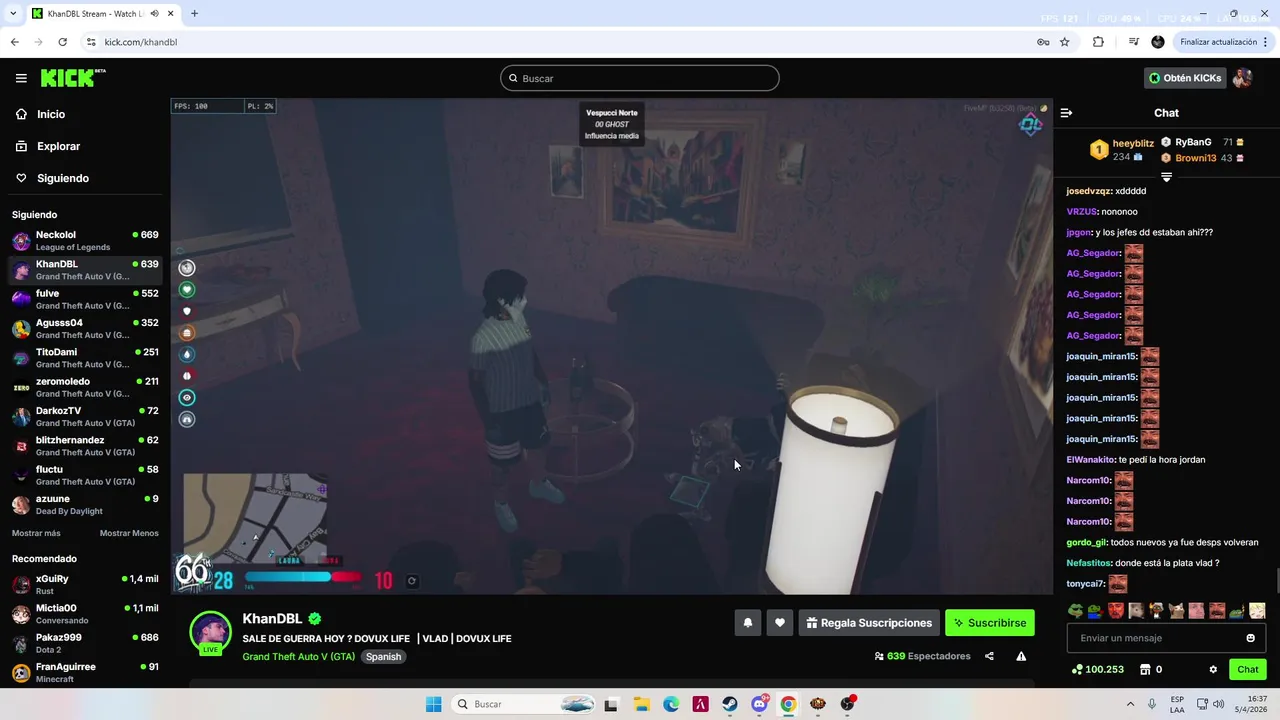The height and width of the screenshot is (720, 1280).
Task: Click the KICK logo
Action: point(72,78)
